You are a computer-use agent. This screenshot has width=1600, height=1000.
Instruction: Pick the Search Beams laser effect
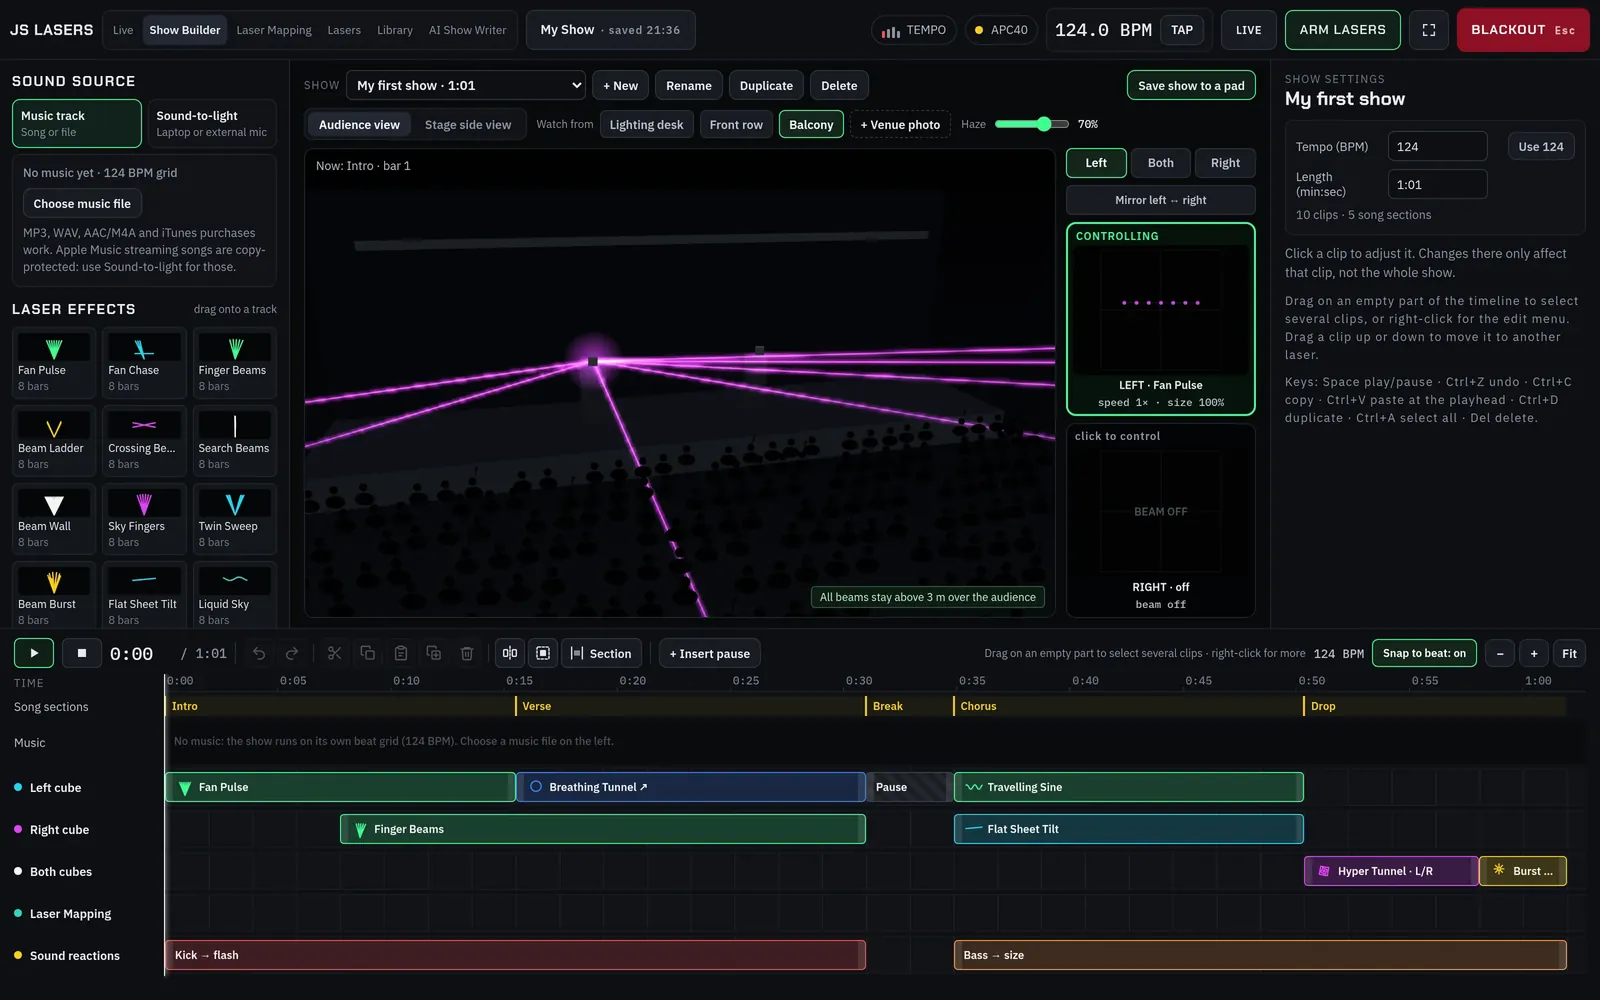click(235, 441)
